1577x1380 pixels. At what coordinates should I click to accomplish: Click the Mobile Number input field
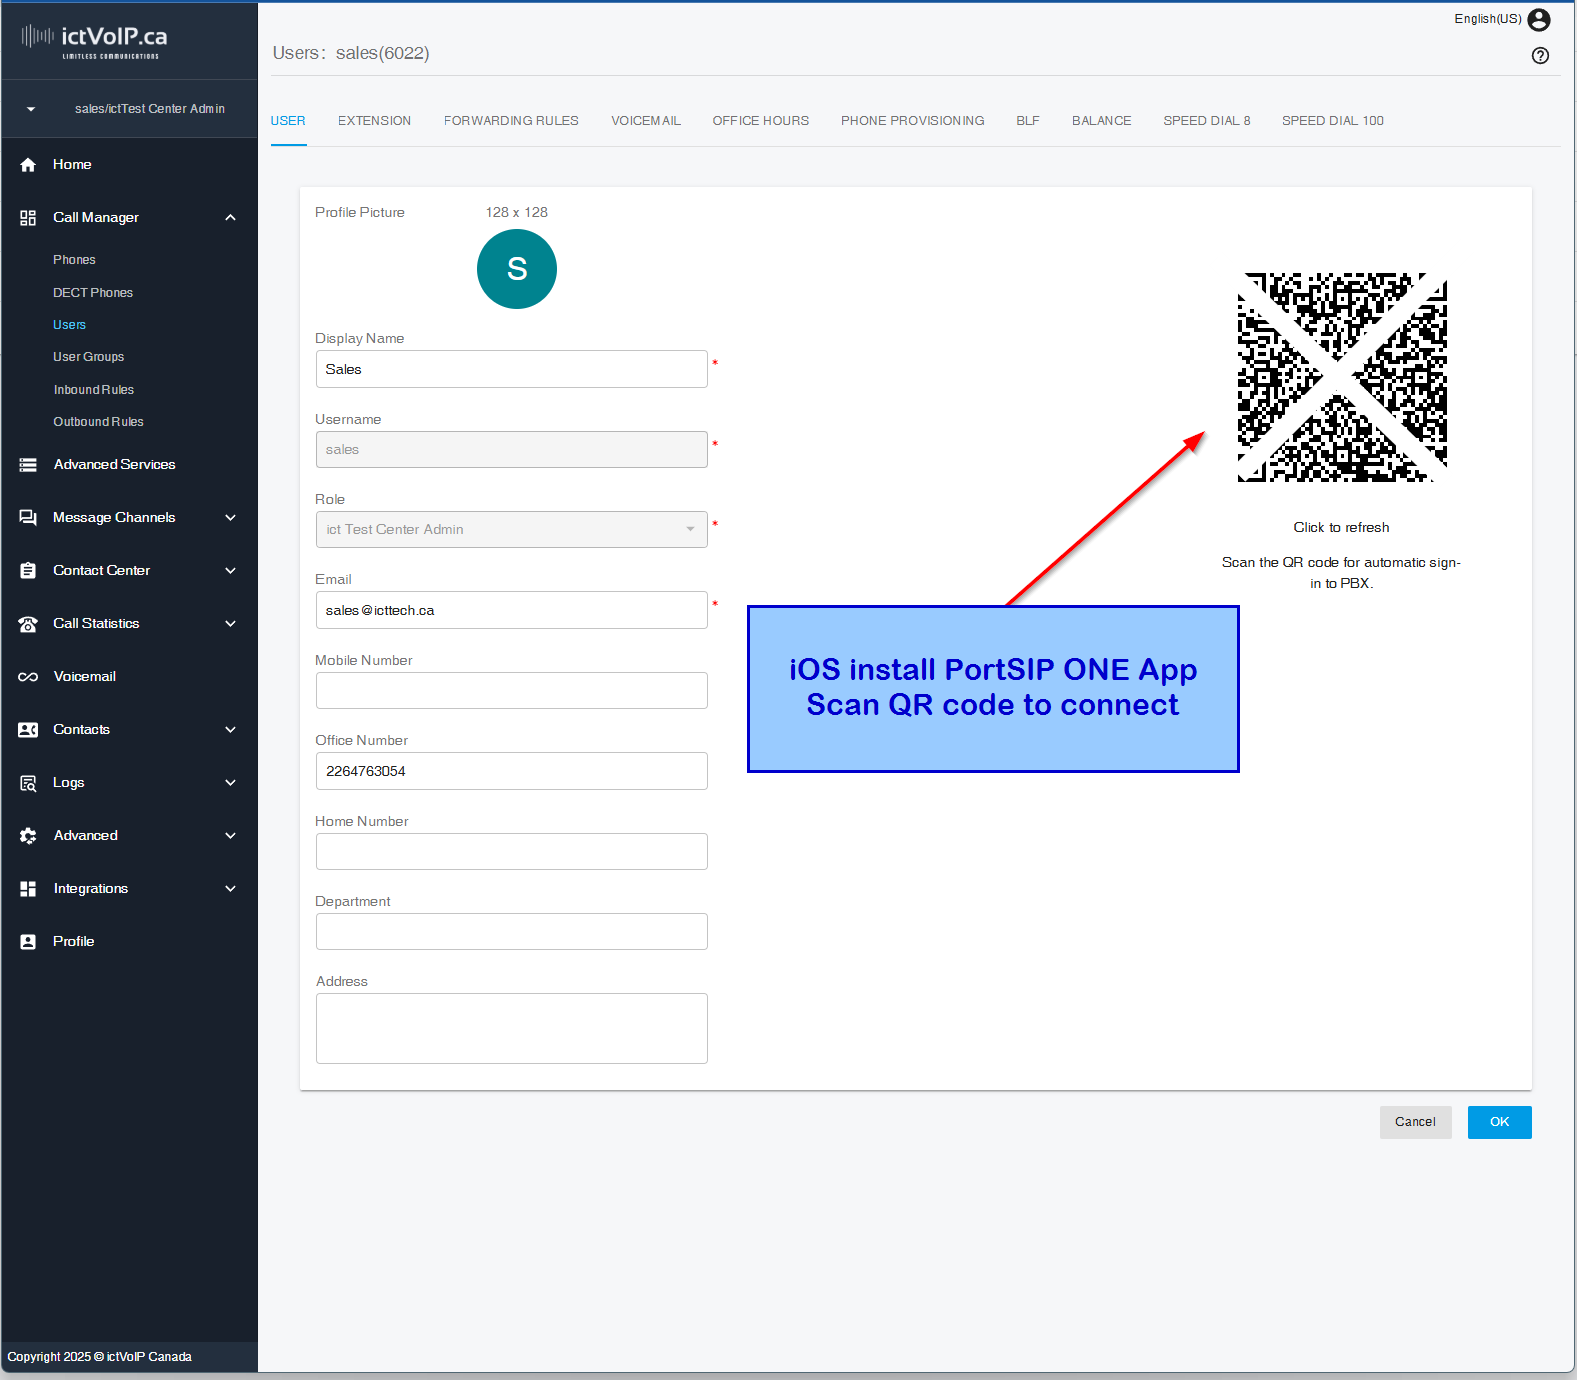tap(511, 691)
